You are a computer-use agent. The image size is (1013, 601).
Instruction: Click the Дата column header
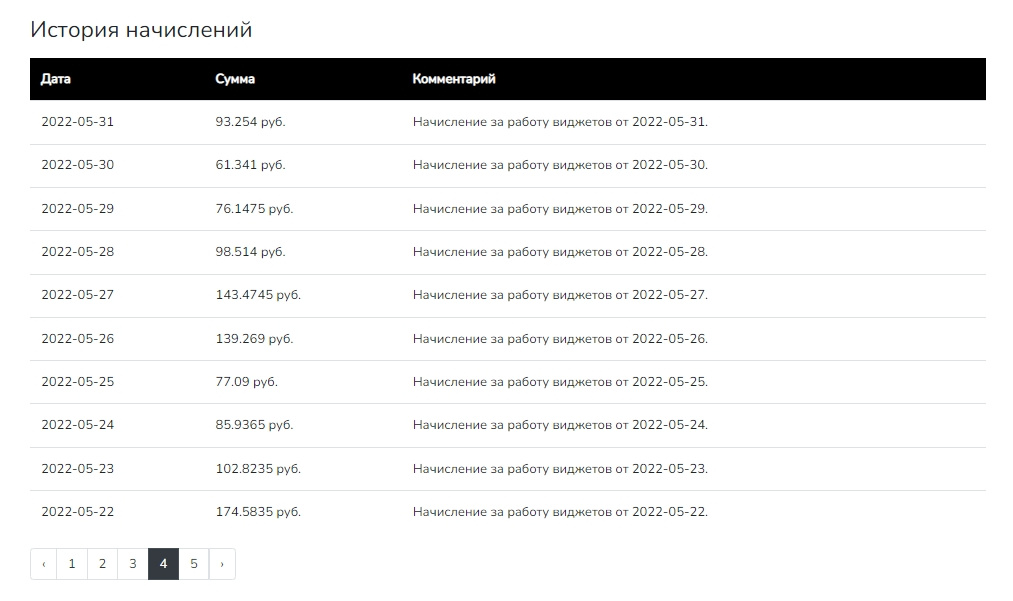point(56,79)
